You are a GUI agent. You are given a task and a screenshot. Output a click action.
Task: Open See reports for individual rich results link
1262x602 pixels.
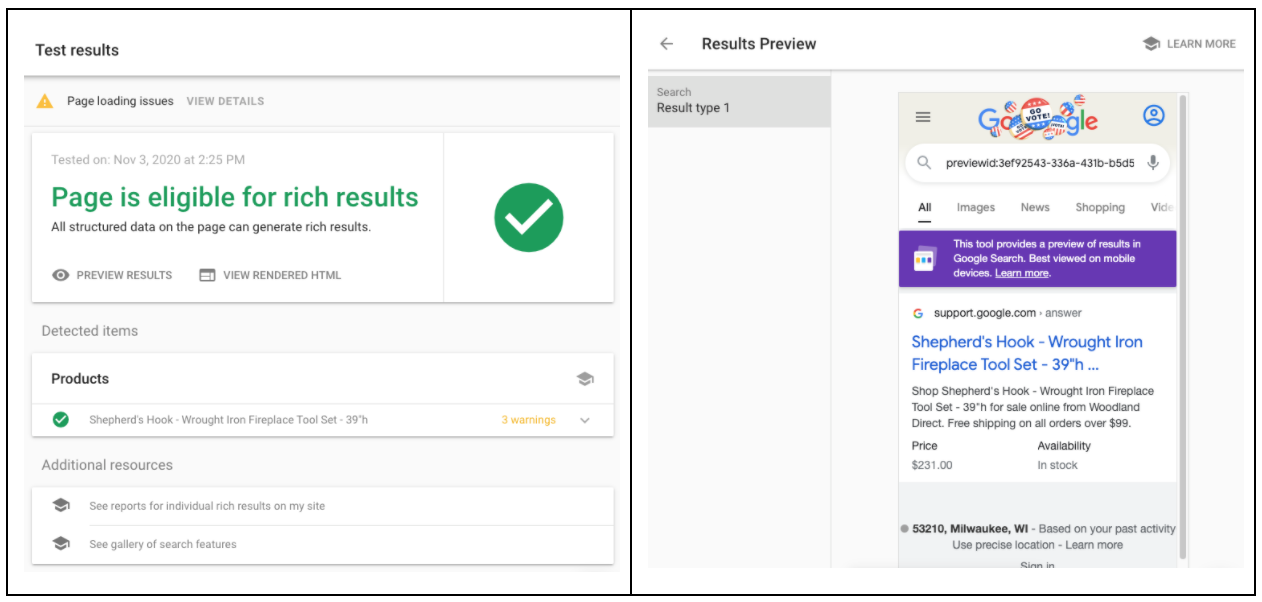click(207, 506)
